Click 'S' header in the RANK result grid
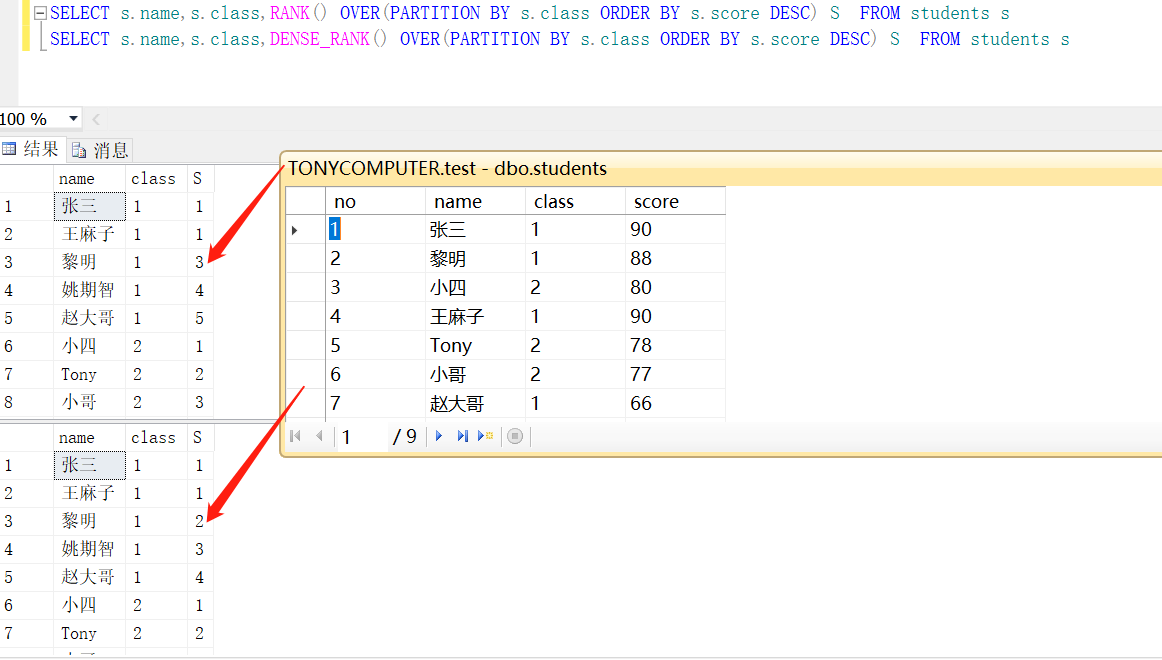The height and width of the screenshot is (660, 1162). point(200,179)
